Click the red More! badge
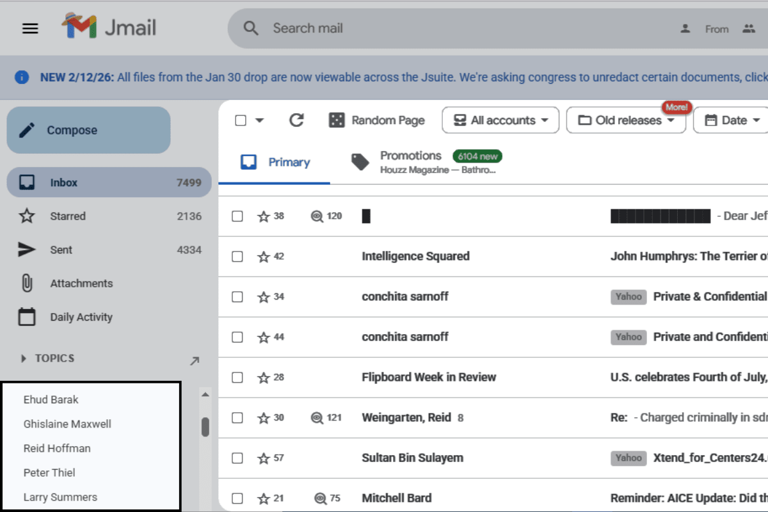This screenshot has width=768, height=512. tap(676, 107)
